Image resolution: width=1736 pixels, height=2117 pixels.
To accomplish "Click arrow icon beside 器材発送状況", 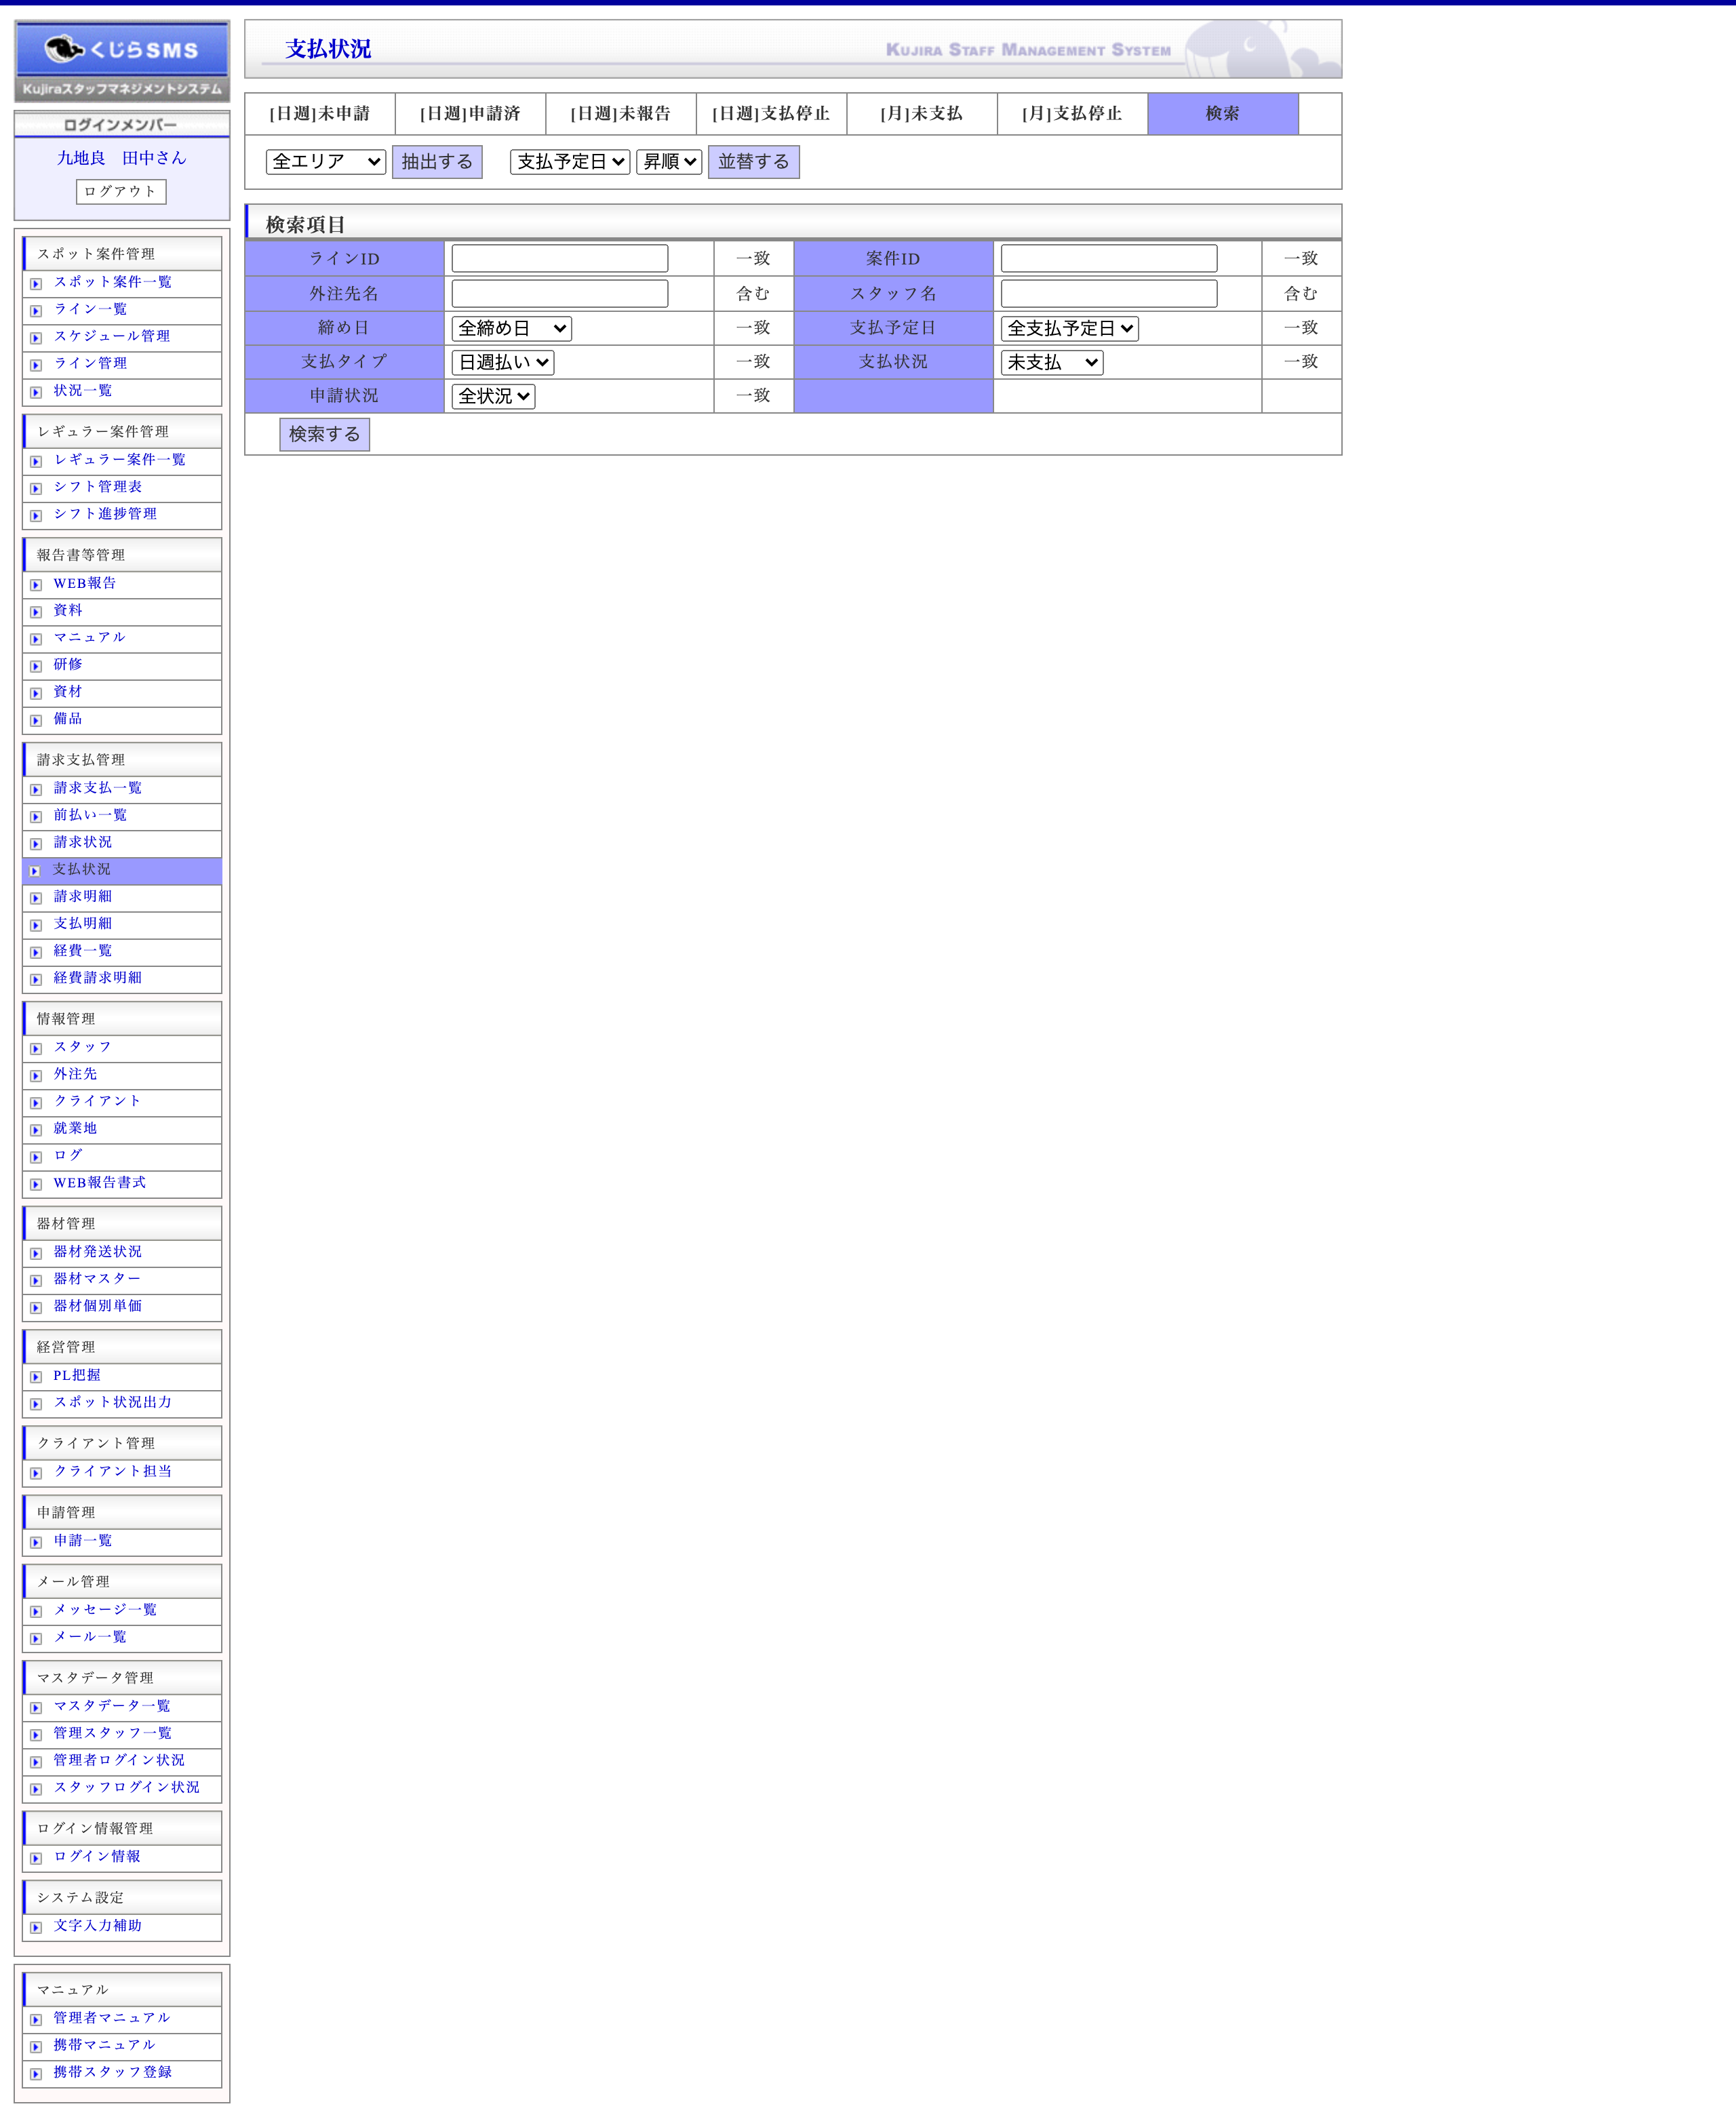I will click(36, 1253).
